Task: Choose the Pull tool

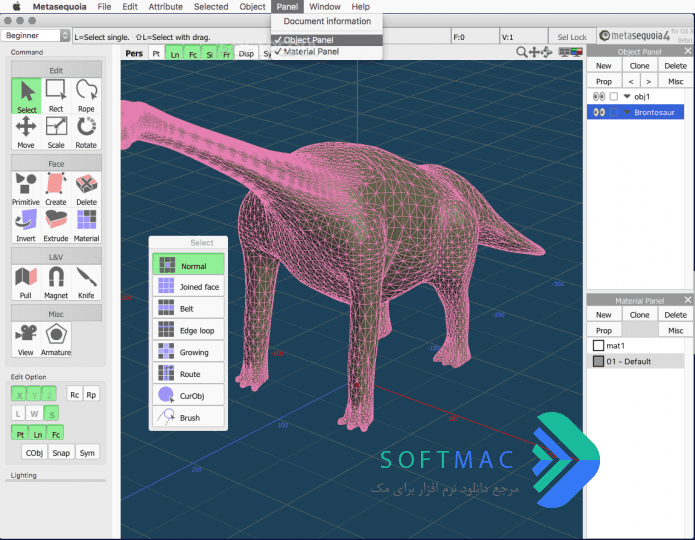Action: [x=26, y=282]
